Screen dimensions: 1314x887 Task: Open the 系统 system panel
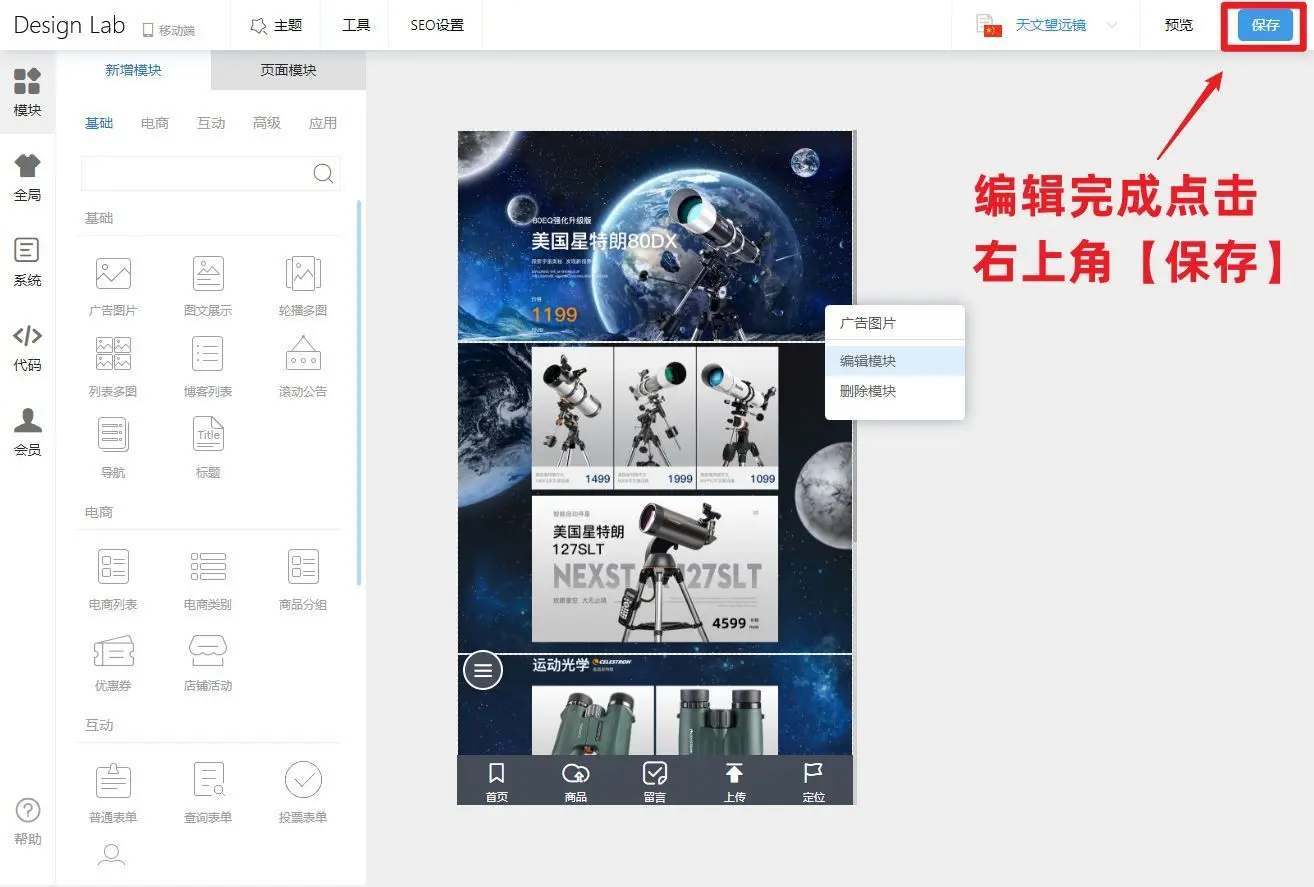(27, 263)
